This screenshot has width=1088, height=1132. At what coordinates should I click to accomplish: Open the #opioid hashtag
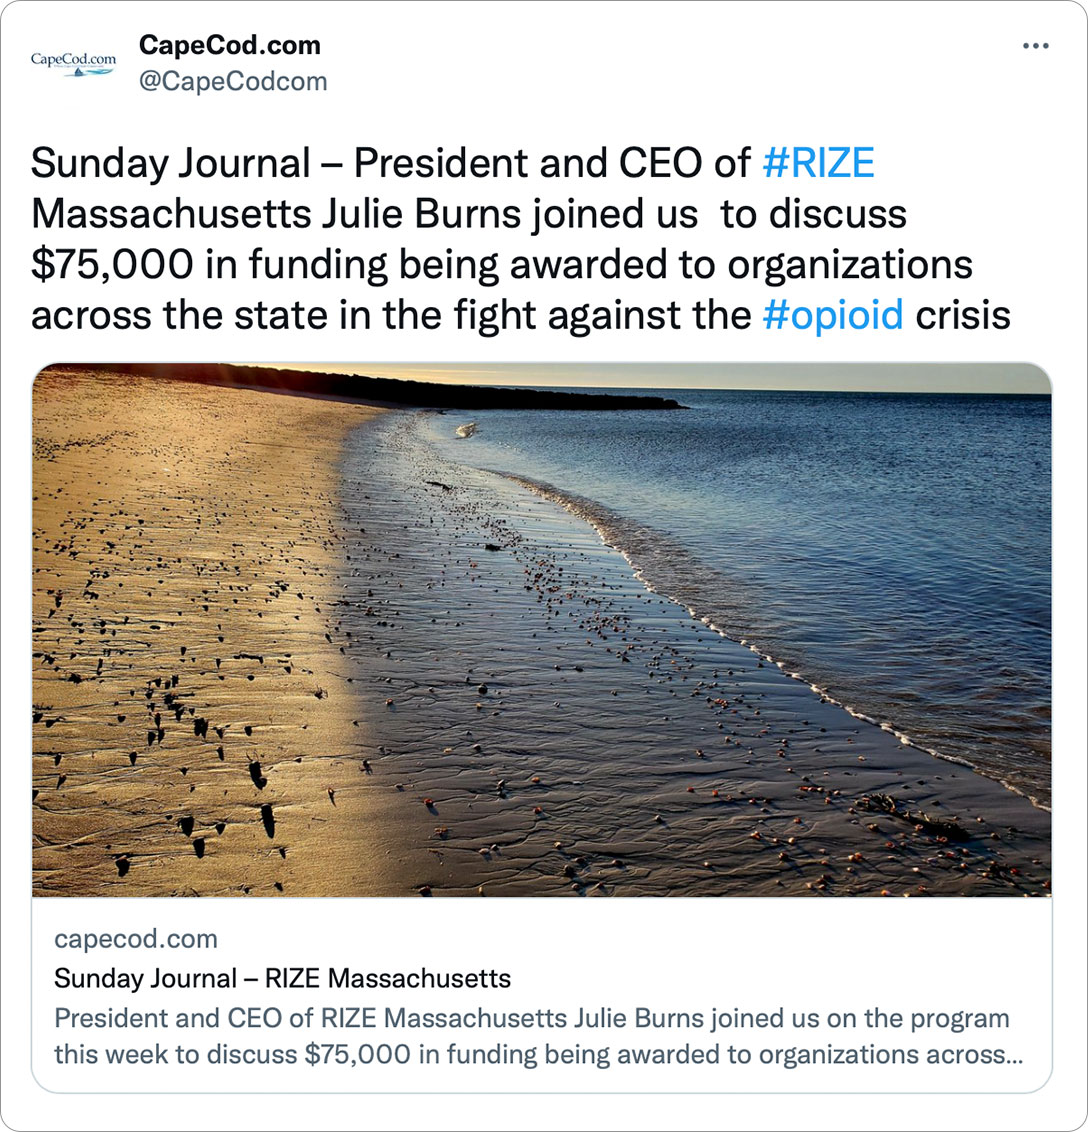(x=832, y=315)
